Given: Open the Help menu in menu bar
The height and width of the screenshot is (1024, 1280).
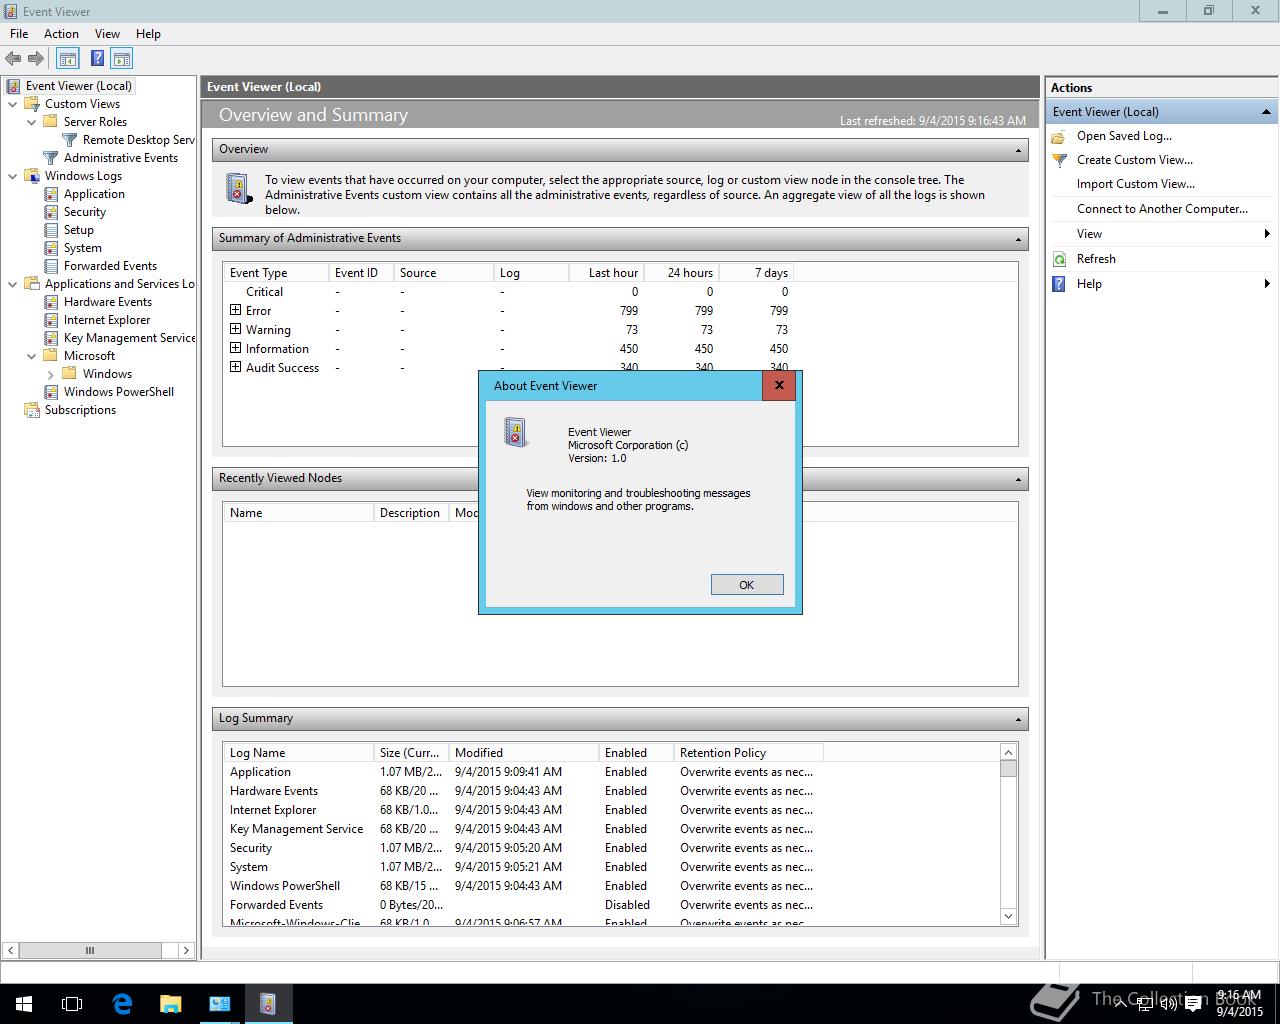Looking at the screenshot, I should coord(148,34).
